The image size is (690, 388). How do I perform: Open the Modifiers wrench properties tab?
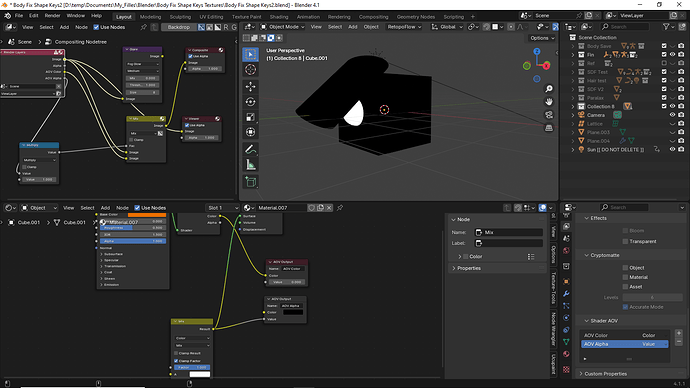pyautogui.click(x=566, y=293)
